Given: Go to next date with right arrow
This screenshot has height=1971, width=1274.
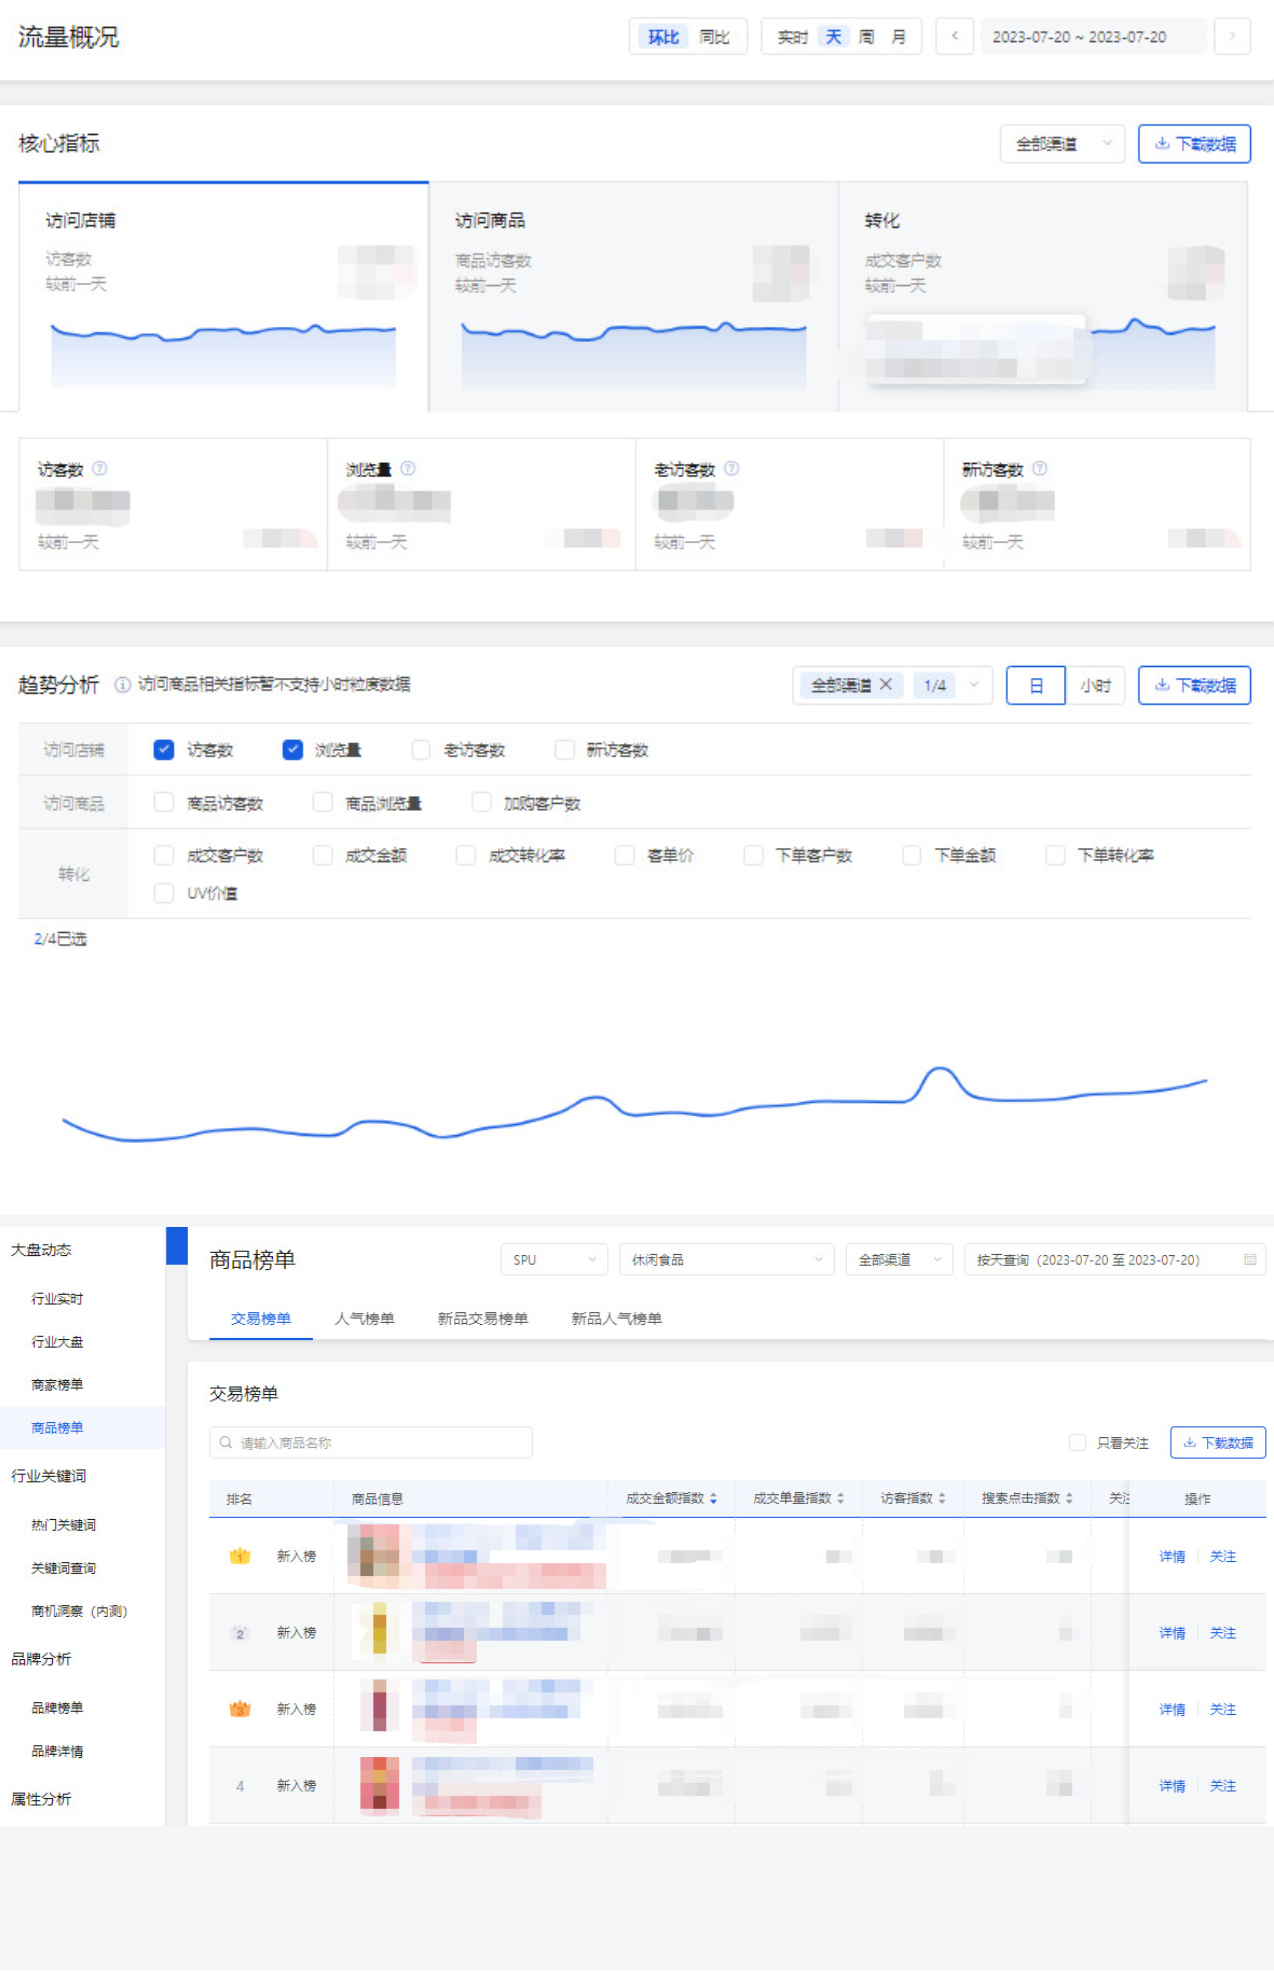Looking at the screenshot, I should pyautogui.click(x=1232, y=36).
